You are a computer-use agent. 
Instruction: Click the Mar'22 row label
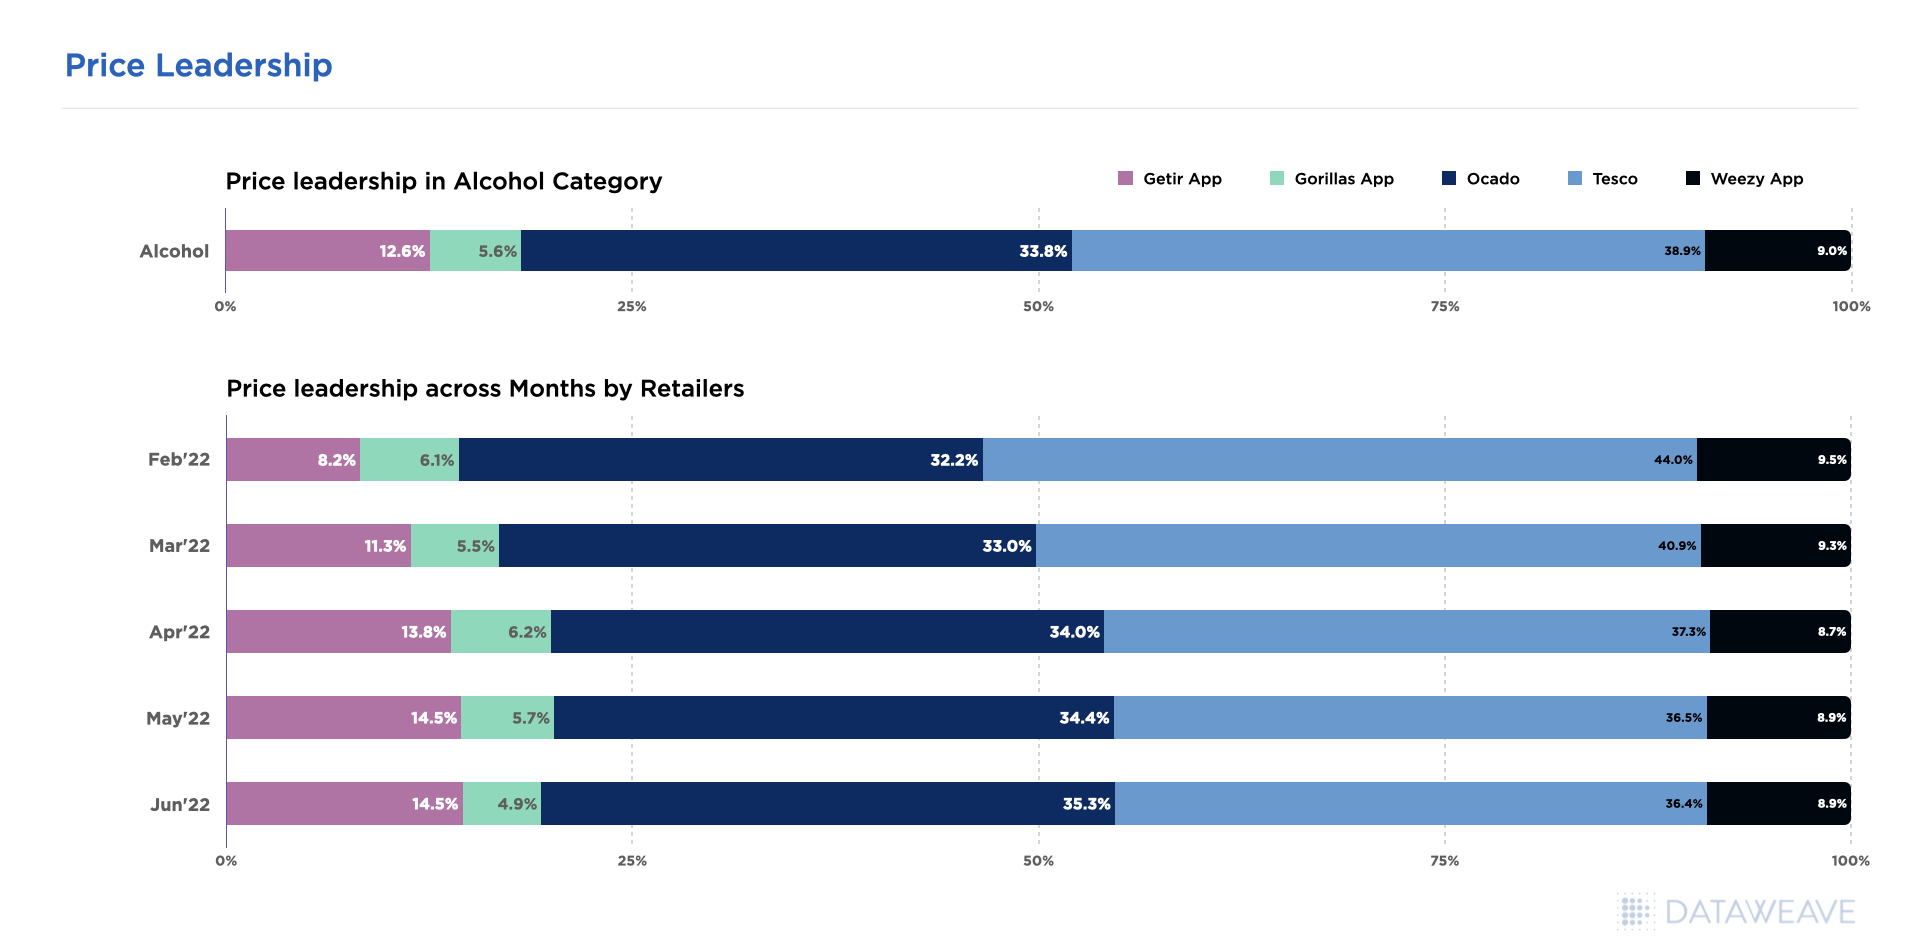click(x=179, y=546)
